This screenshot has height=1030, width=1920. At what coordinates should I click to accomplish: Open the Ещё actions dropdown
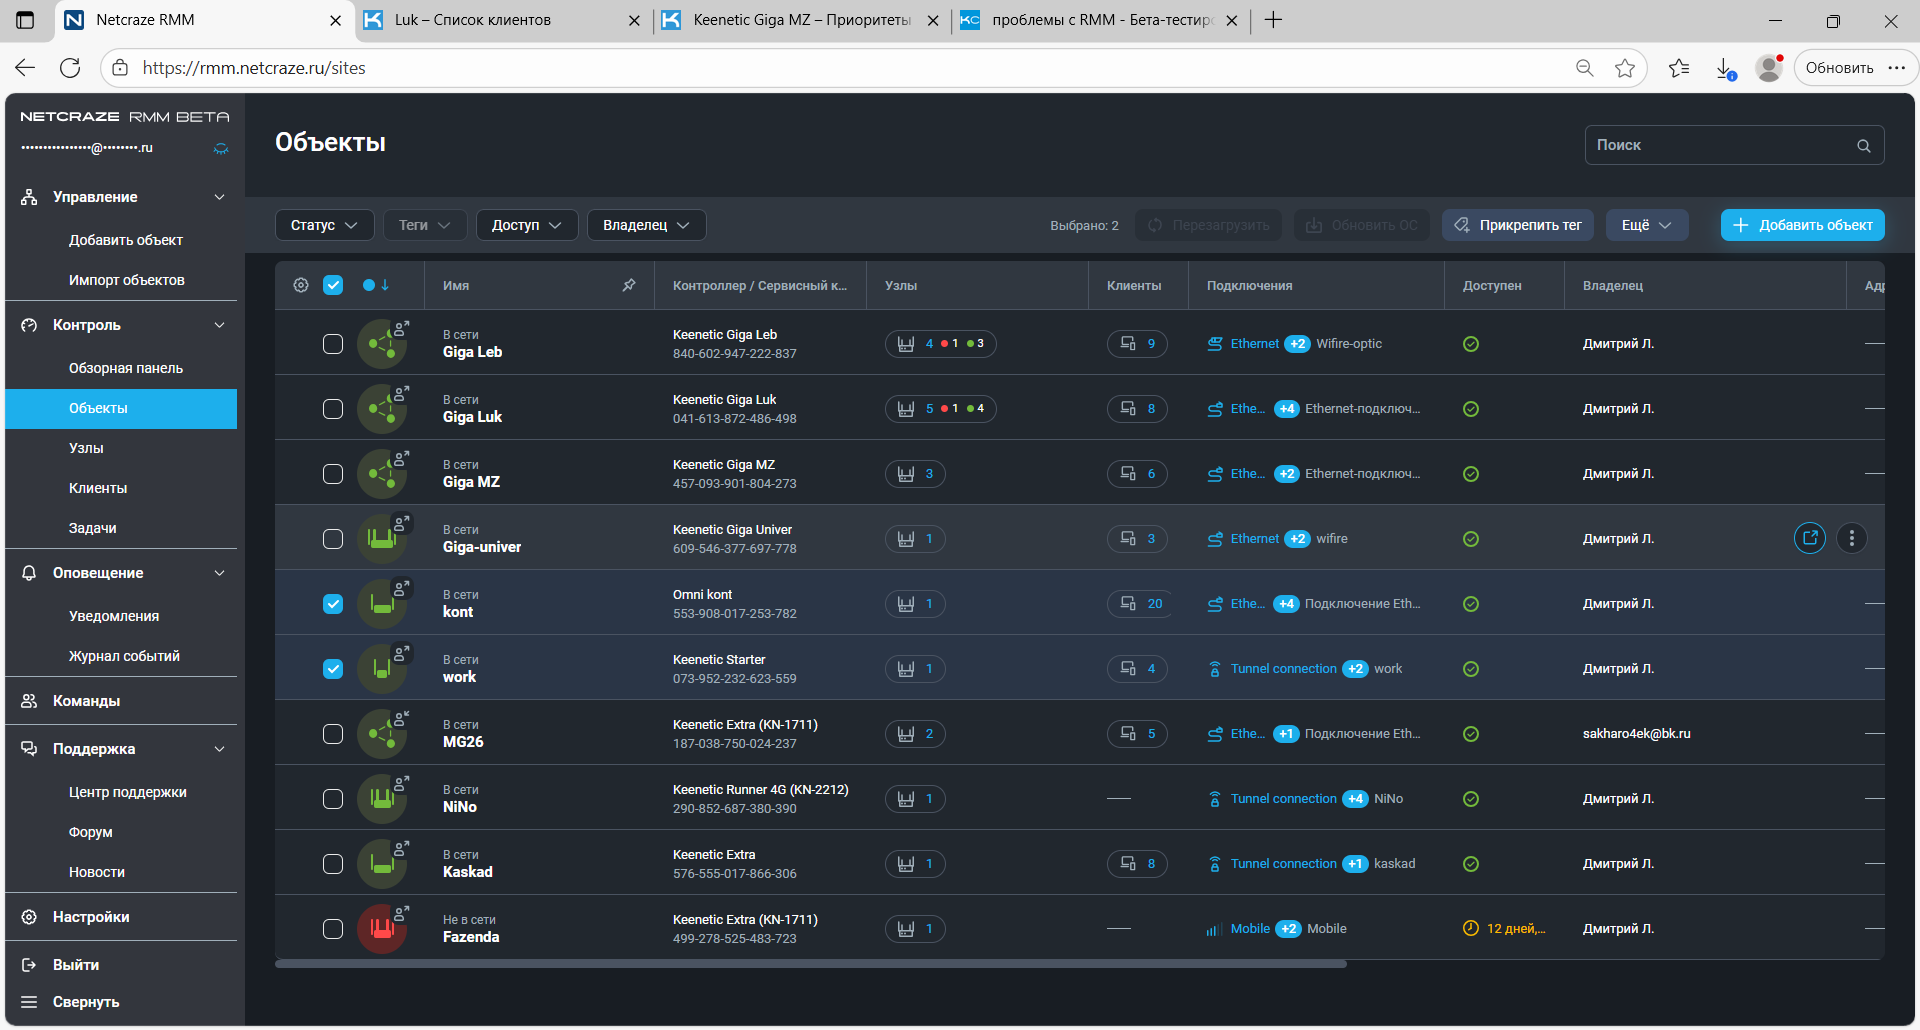1646,225
